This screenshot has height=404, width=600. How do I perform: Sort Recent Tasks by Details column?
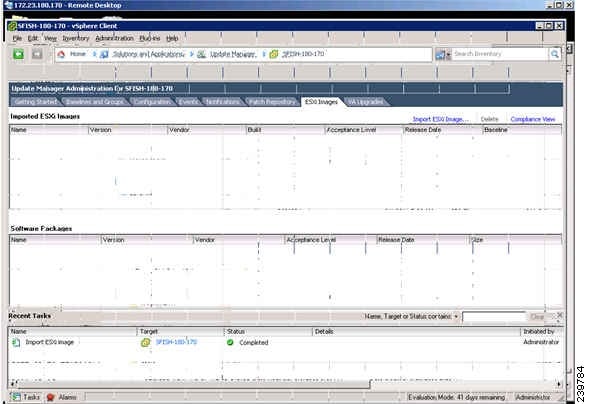click(x=416, y=332)
